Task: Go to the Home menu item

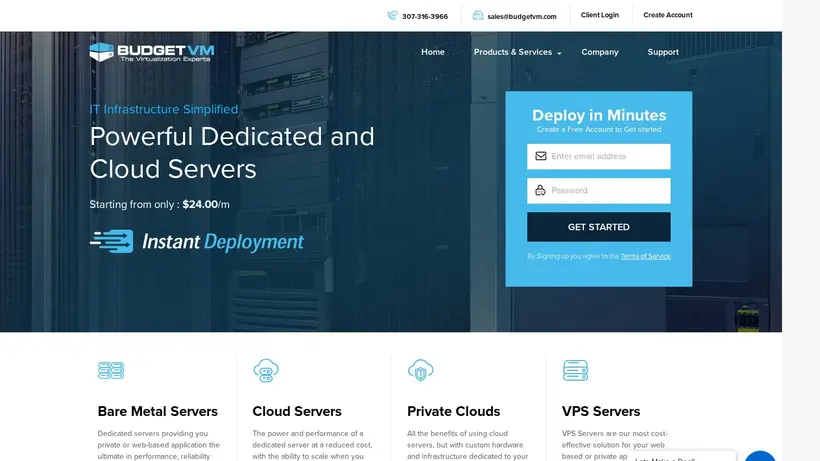Action: coord(433,52)
